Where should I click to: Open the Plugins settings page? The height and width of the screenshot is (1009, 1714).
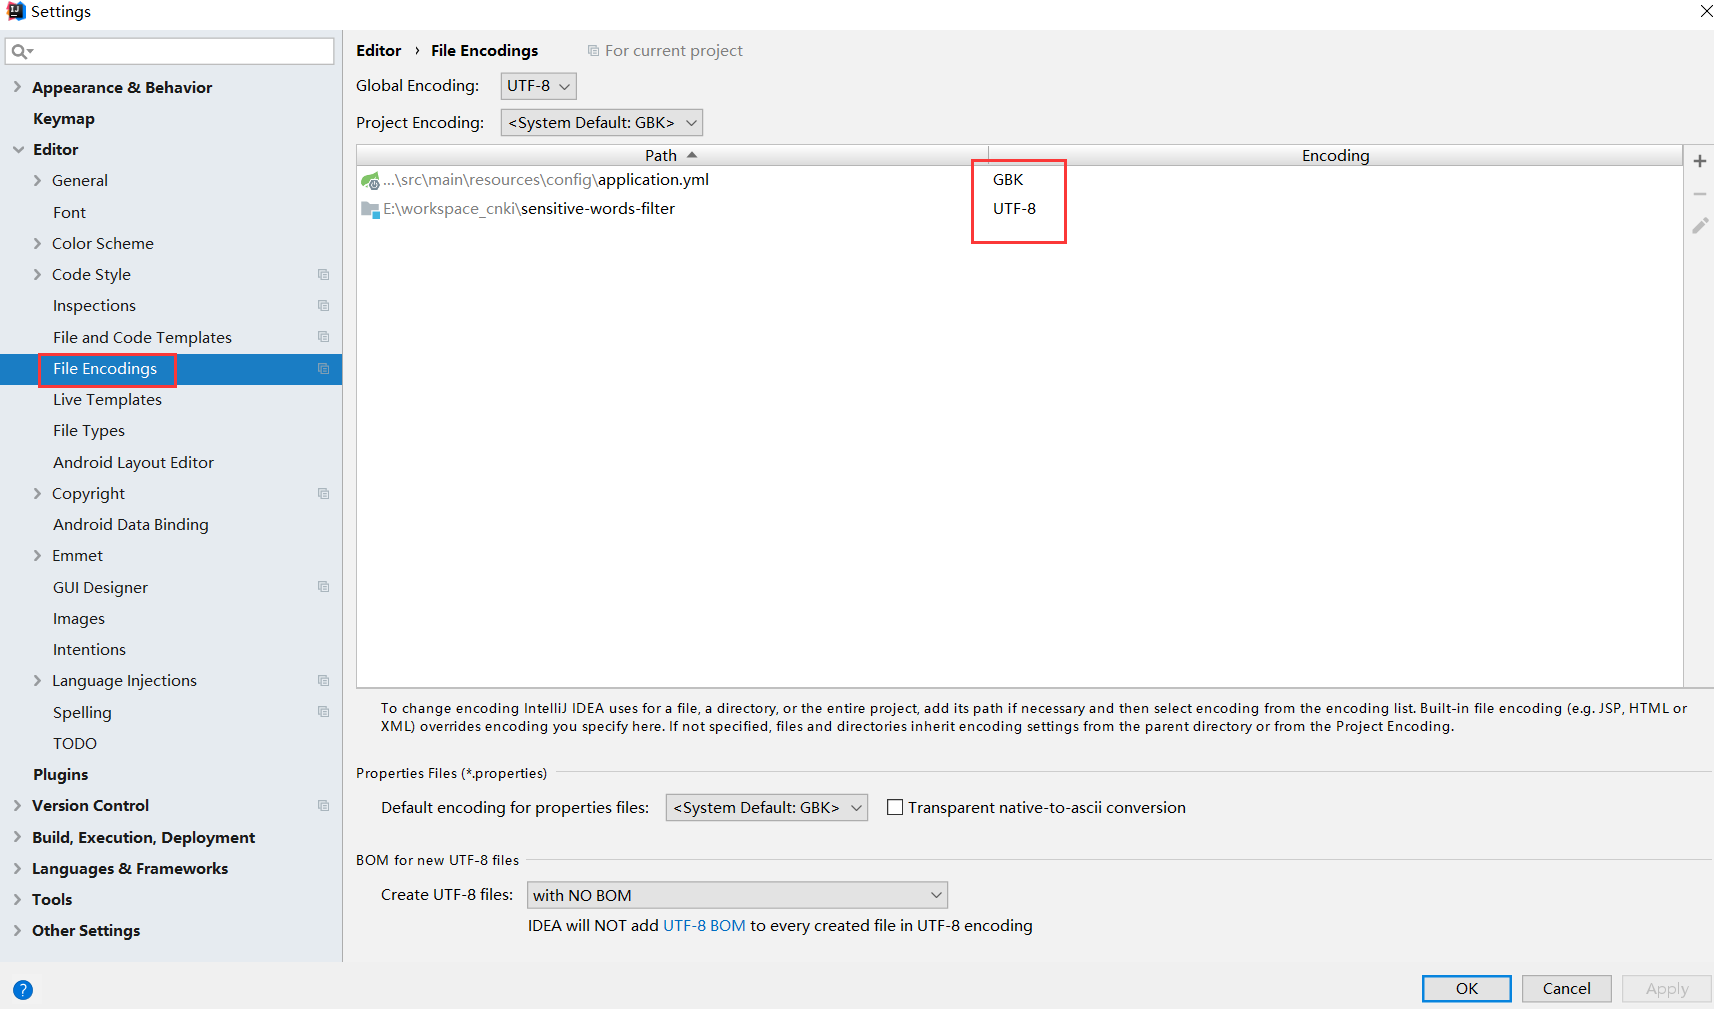tap(60, 774)
